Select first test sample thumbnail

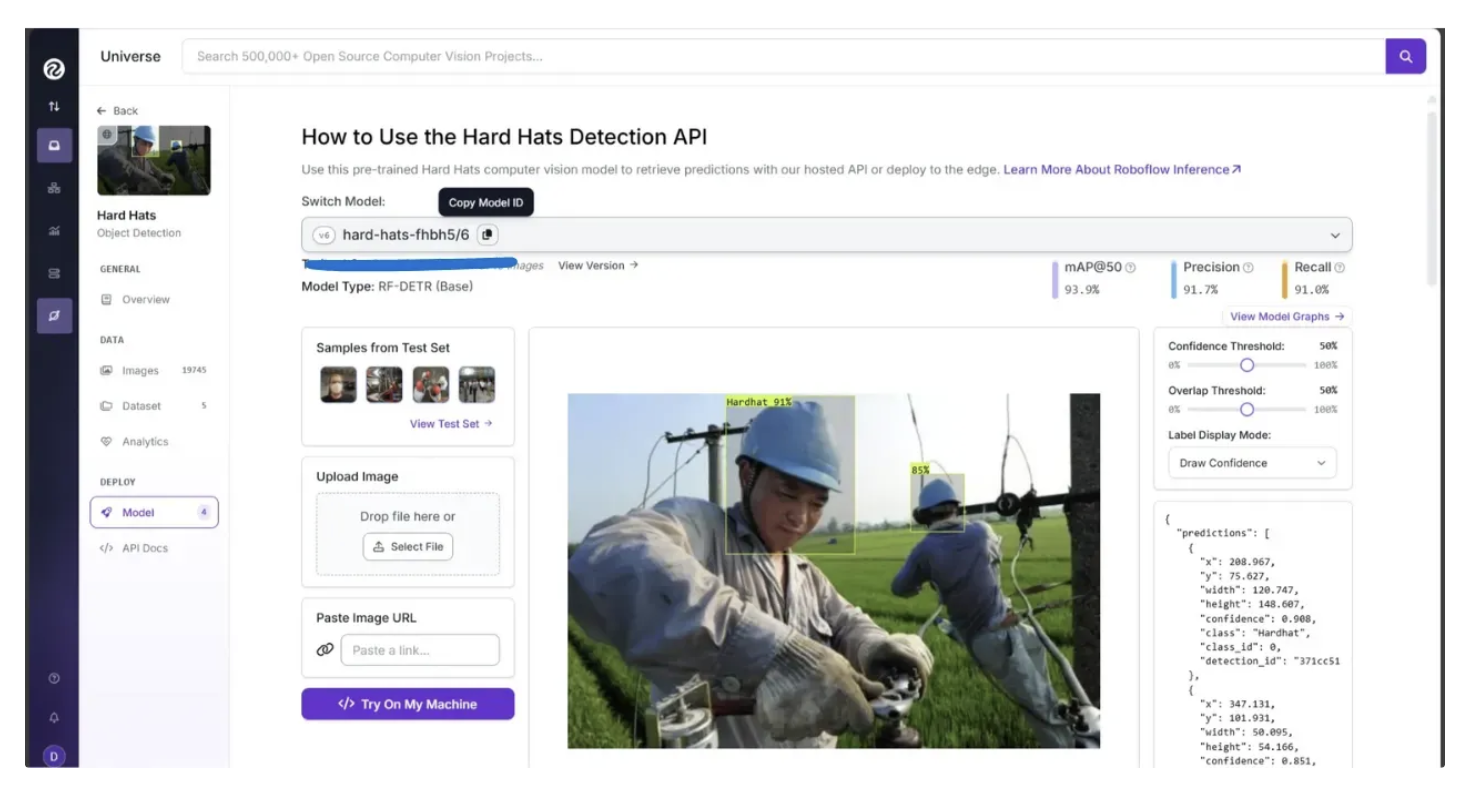tap(338, 385)
